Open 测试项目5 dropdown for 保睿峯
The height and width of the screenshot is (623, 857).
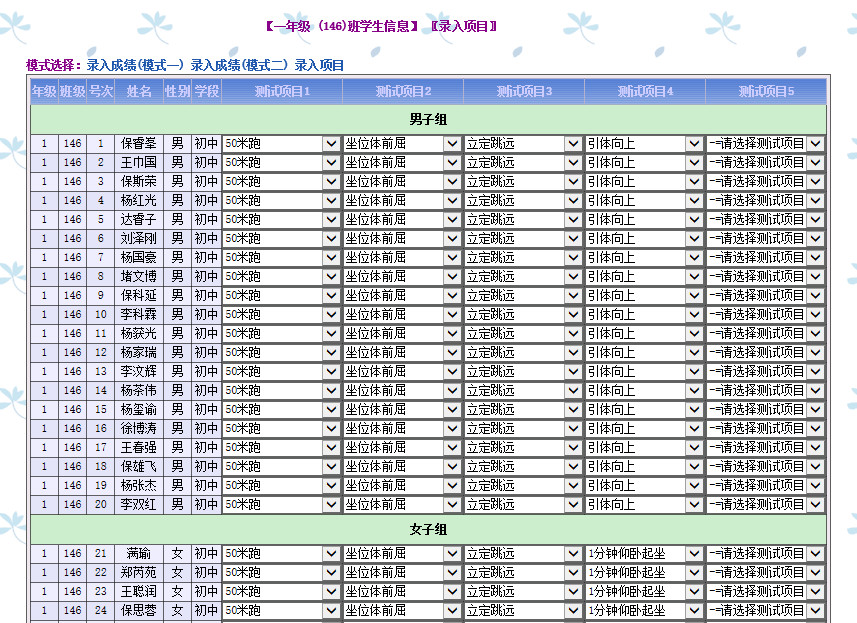click(x=766, y=144)
